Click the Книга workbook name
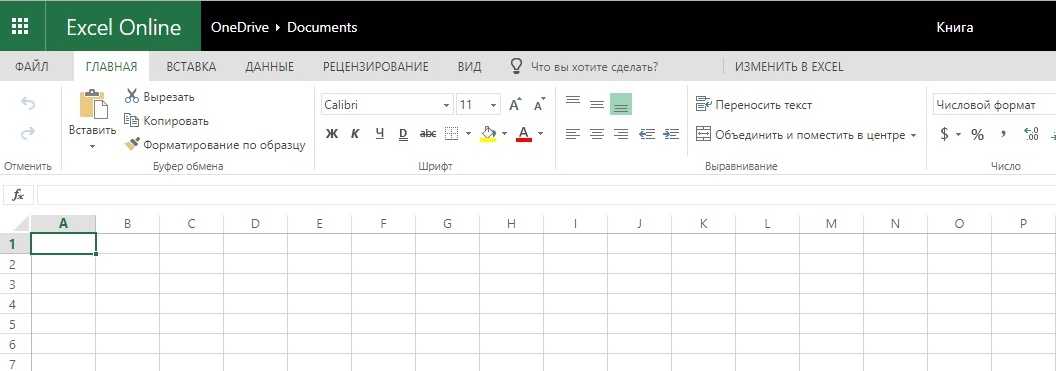The height and width of the screenshot is (371, 1056). point(954,28)
